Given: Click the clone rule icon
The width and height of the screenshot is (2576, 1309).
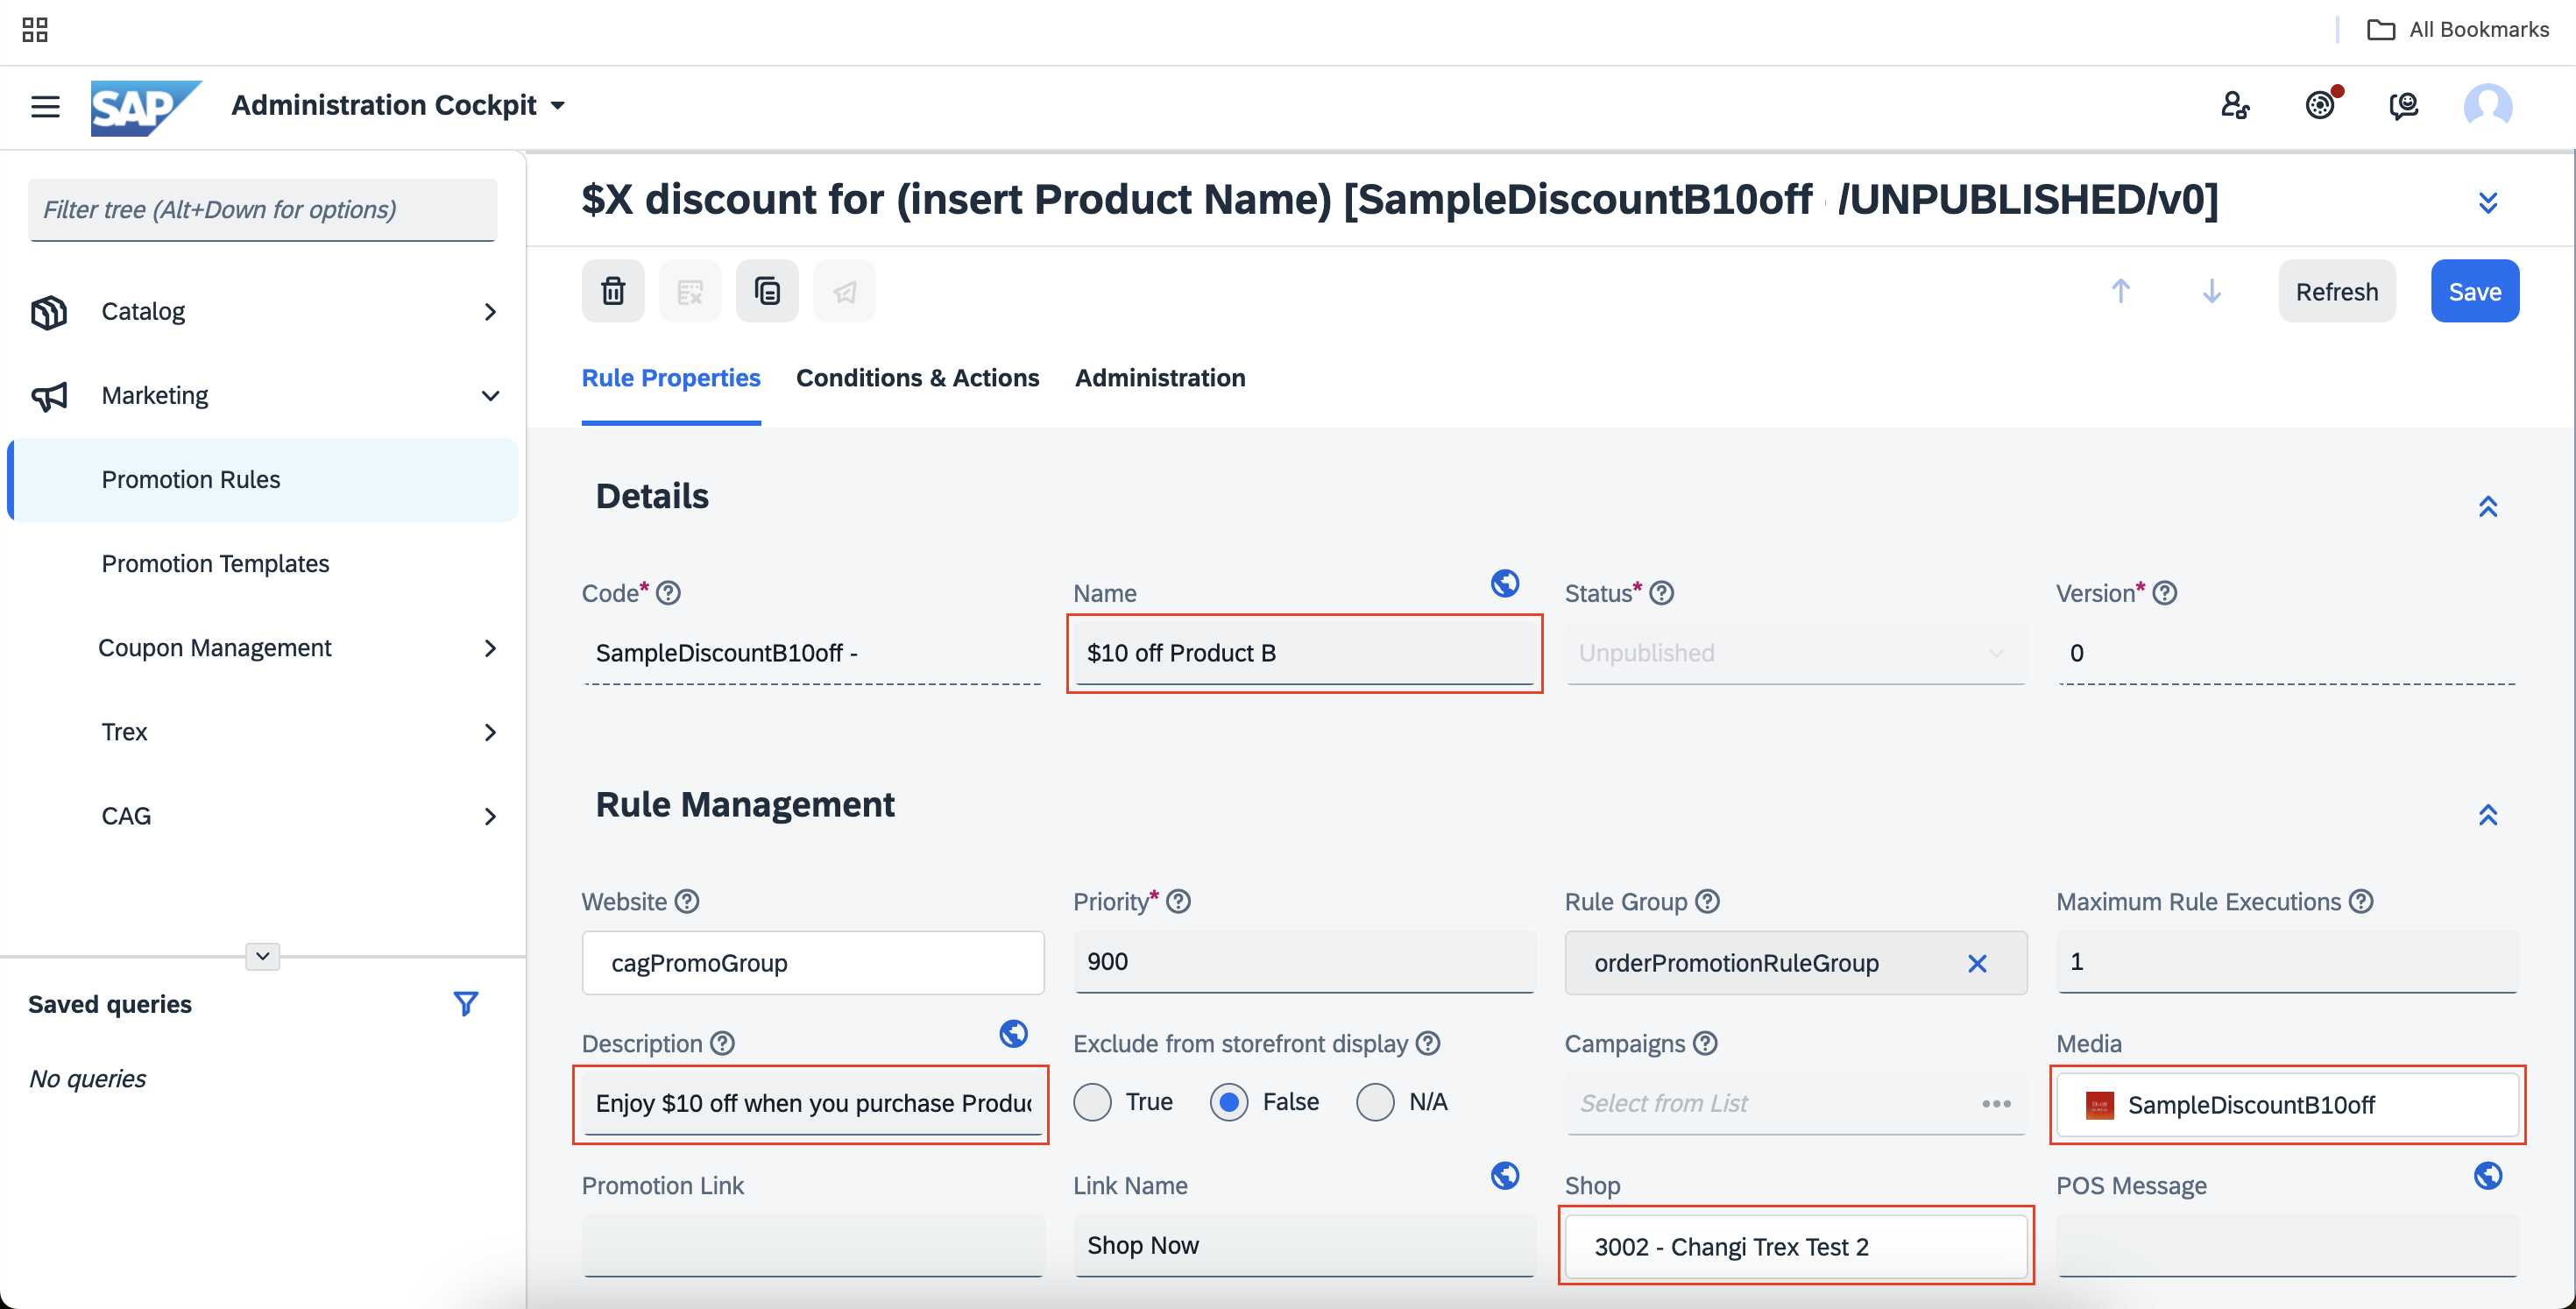Looking at the screenshot, I should click(x=767, y=291).
